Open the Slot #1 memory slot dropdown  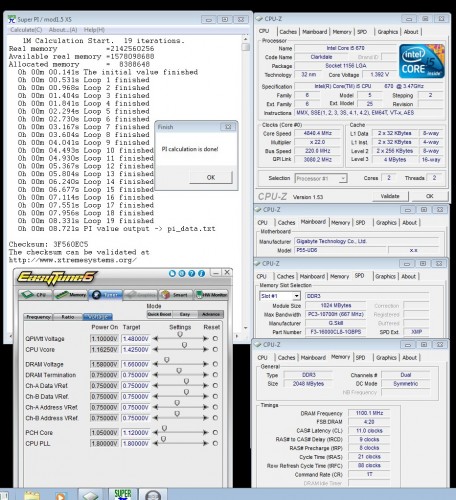pos(296,296)
